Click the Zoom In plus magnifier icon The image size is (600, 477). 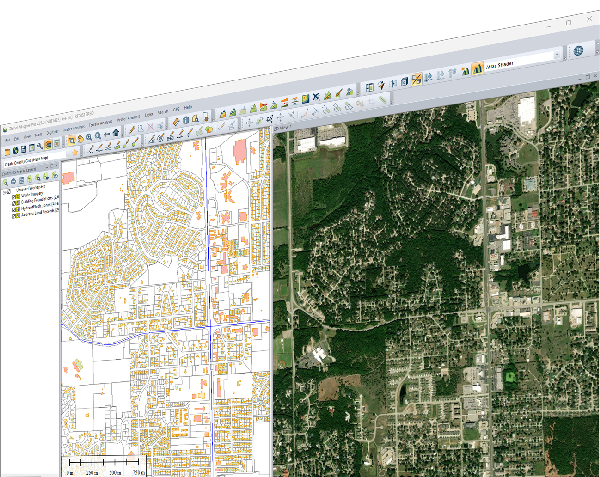coord(89,137)
